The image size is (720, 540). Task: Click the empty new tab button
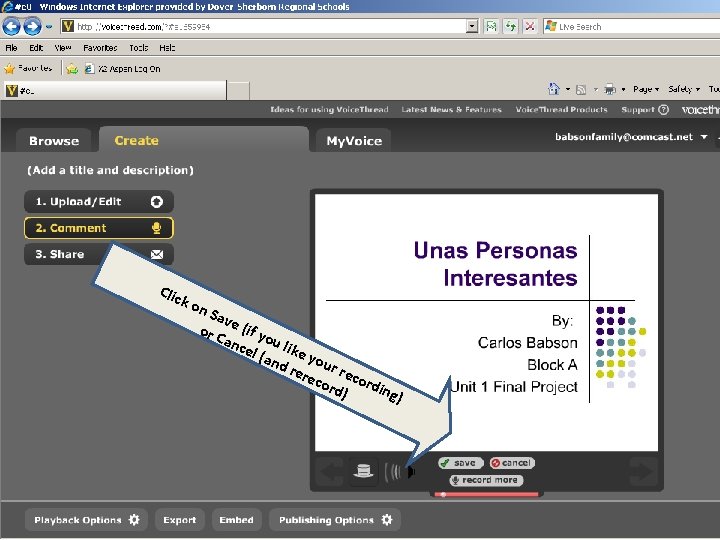[238, 90]
